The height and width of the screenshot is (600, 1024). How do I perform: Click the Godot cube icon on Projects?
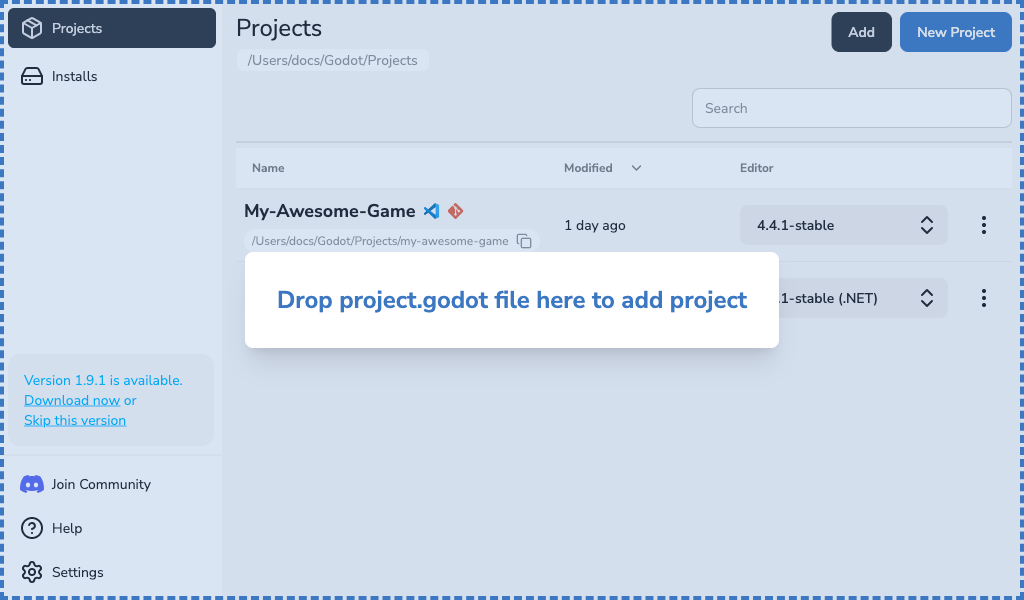click(30, 27)
